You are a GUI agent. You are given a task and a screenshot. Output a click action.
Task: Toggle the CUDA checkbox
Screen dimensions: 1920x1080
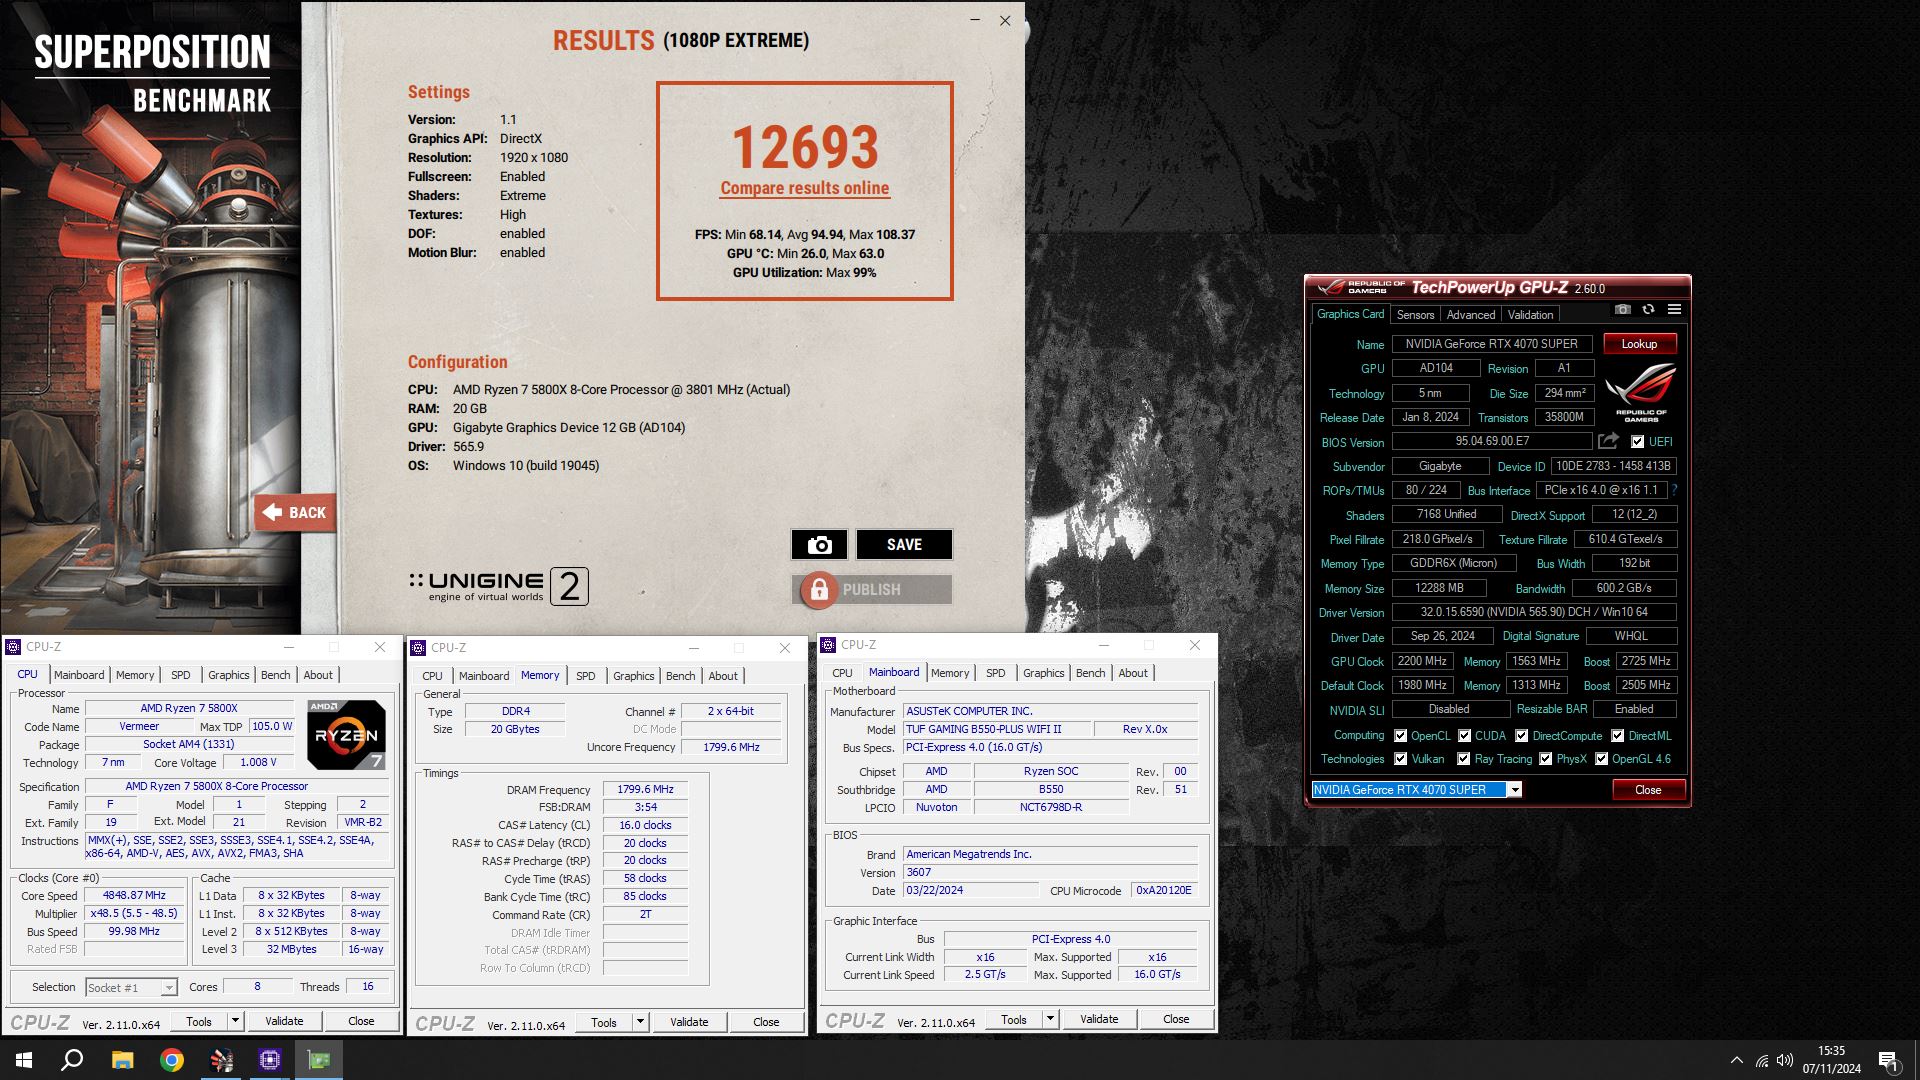(x=1464, y=735)
